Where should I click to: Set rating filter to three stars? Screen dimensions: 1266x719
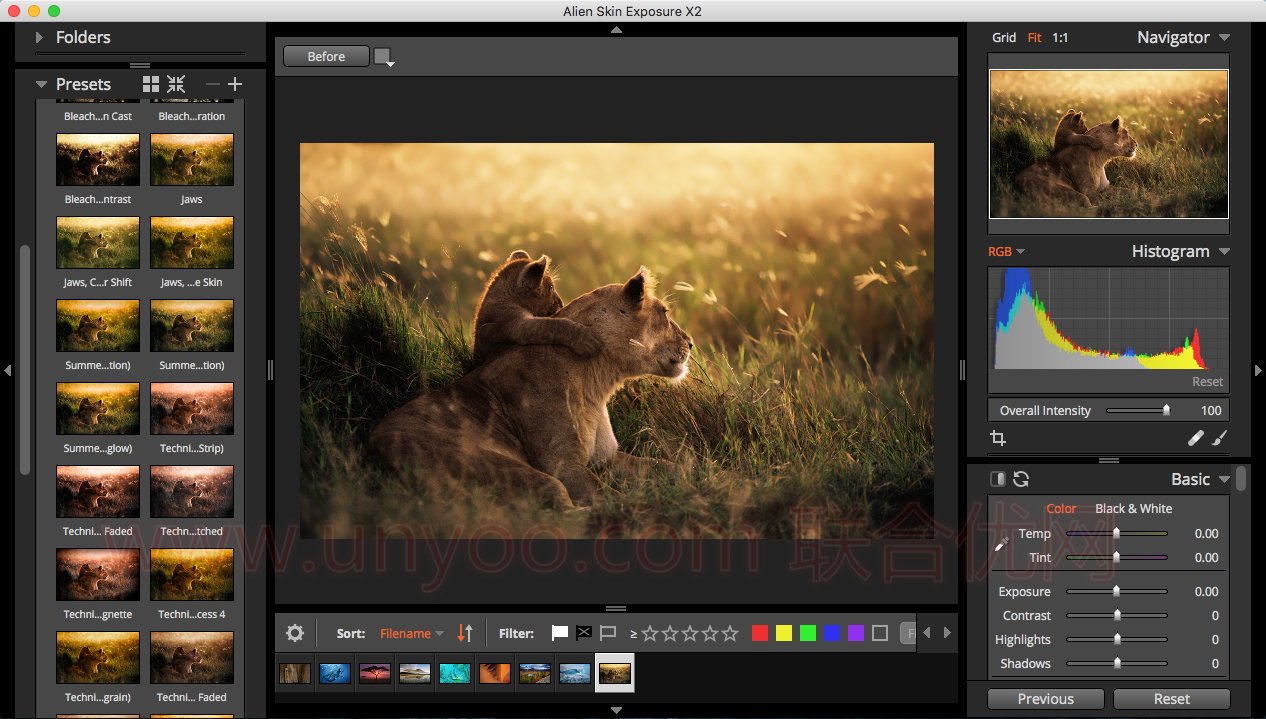(690, 633)
